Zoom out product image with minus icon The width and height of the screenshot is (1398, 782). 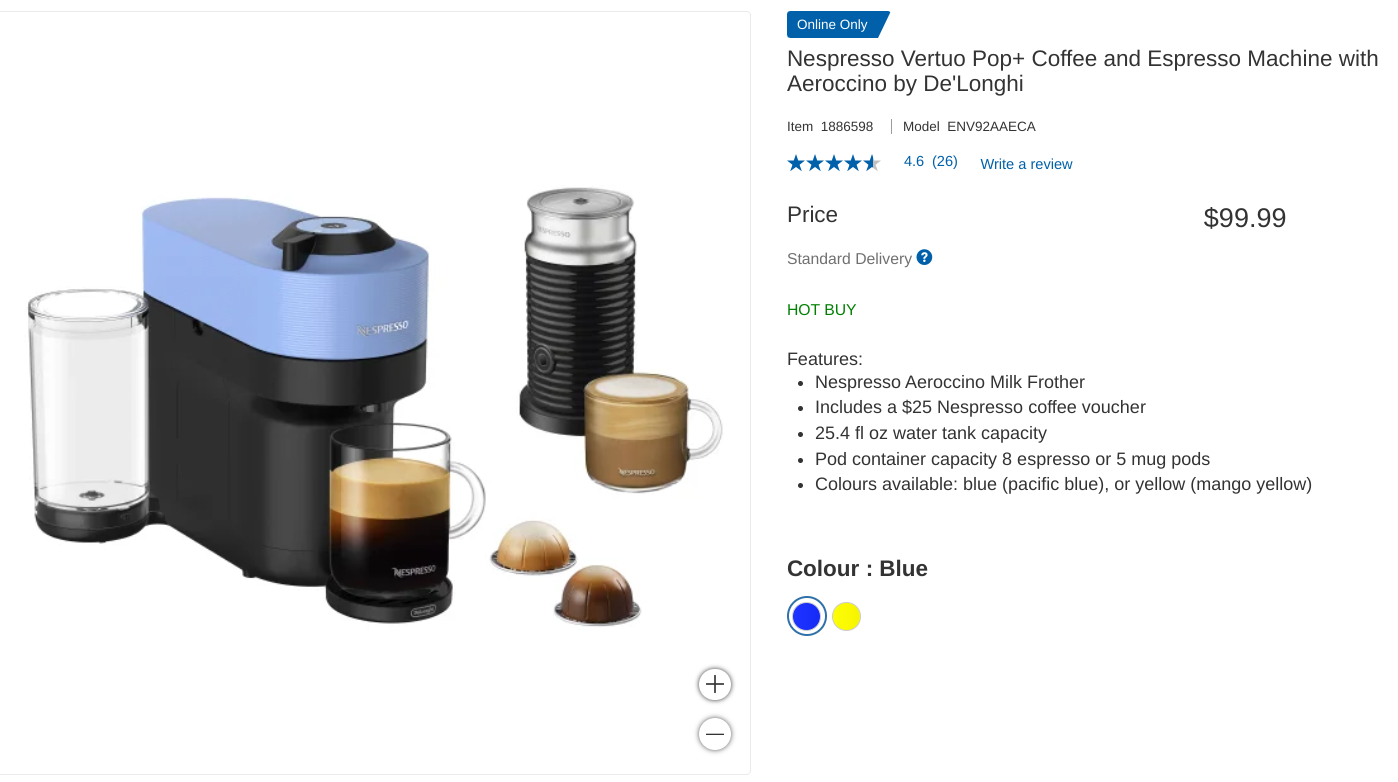click(715, 734)
